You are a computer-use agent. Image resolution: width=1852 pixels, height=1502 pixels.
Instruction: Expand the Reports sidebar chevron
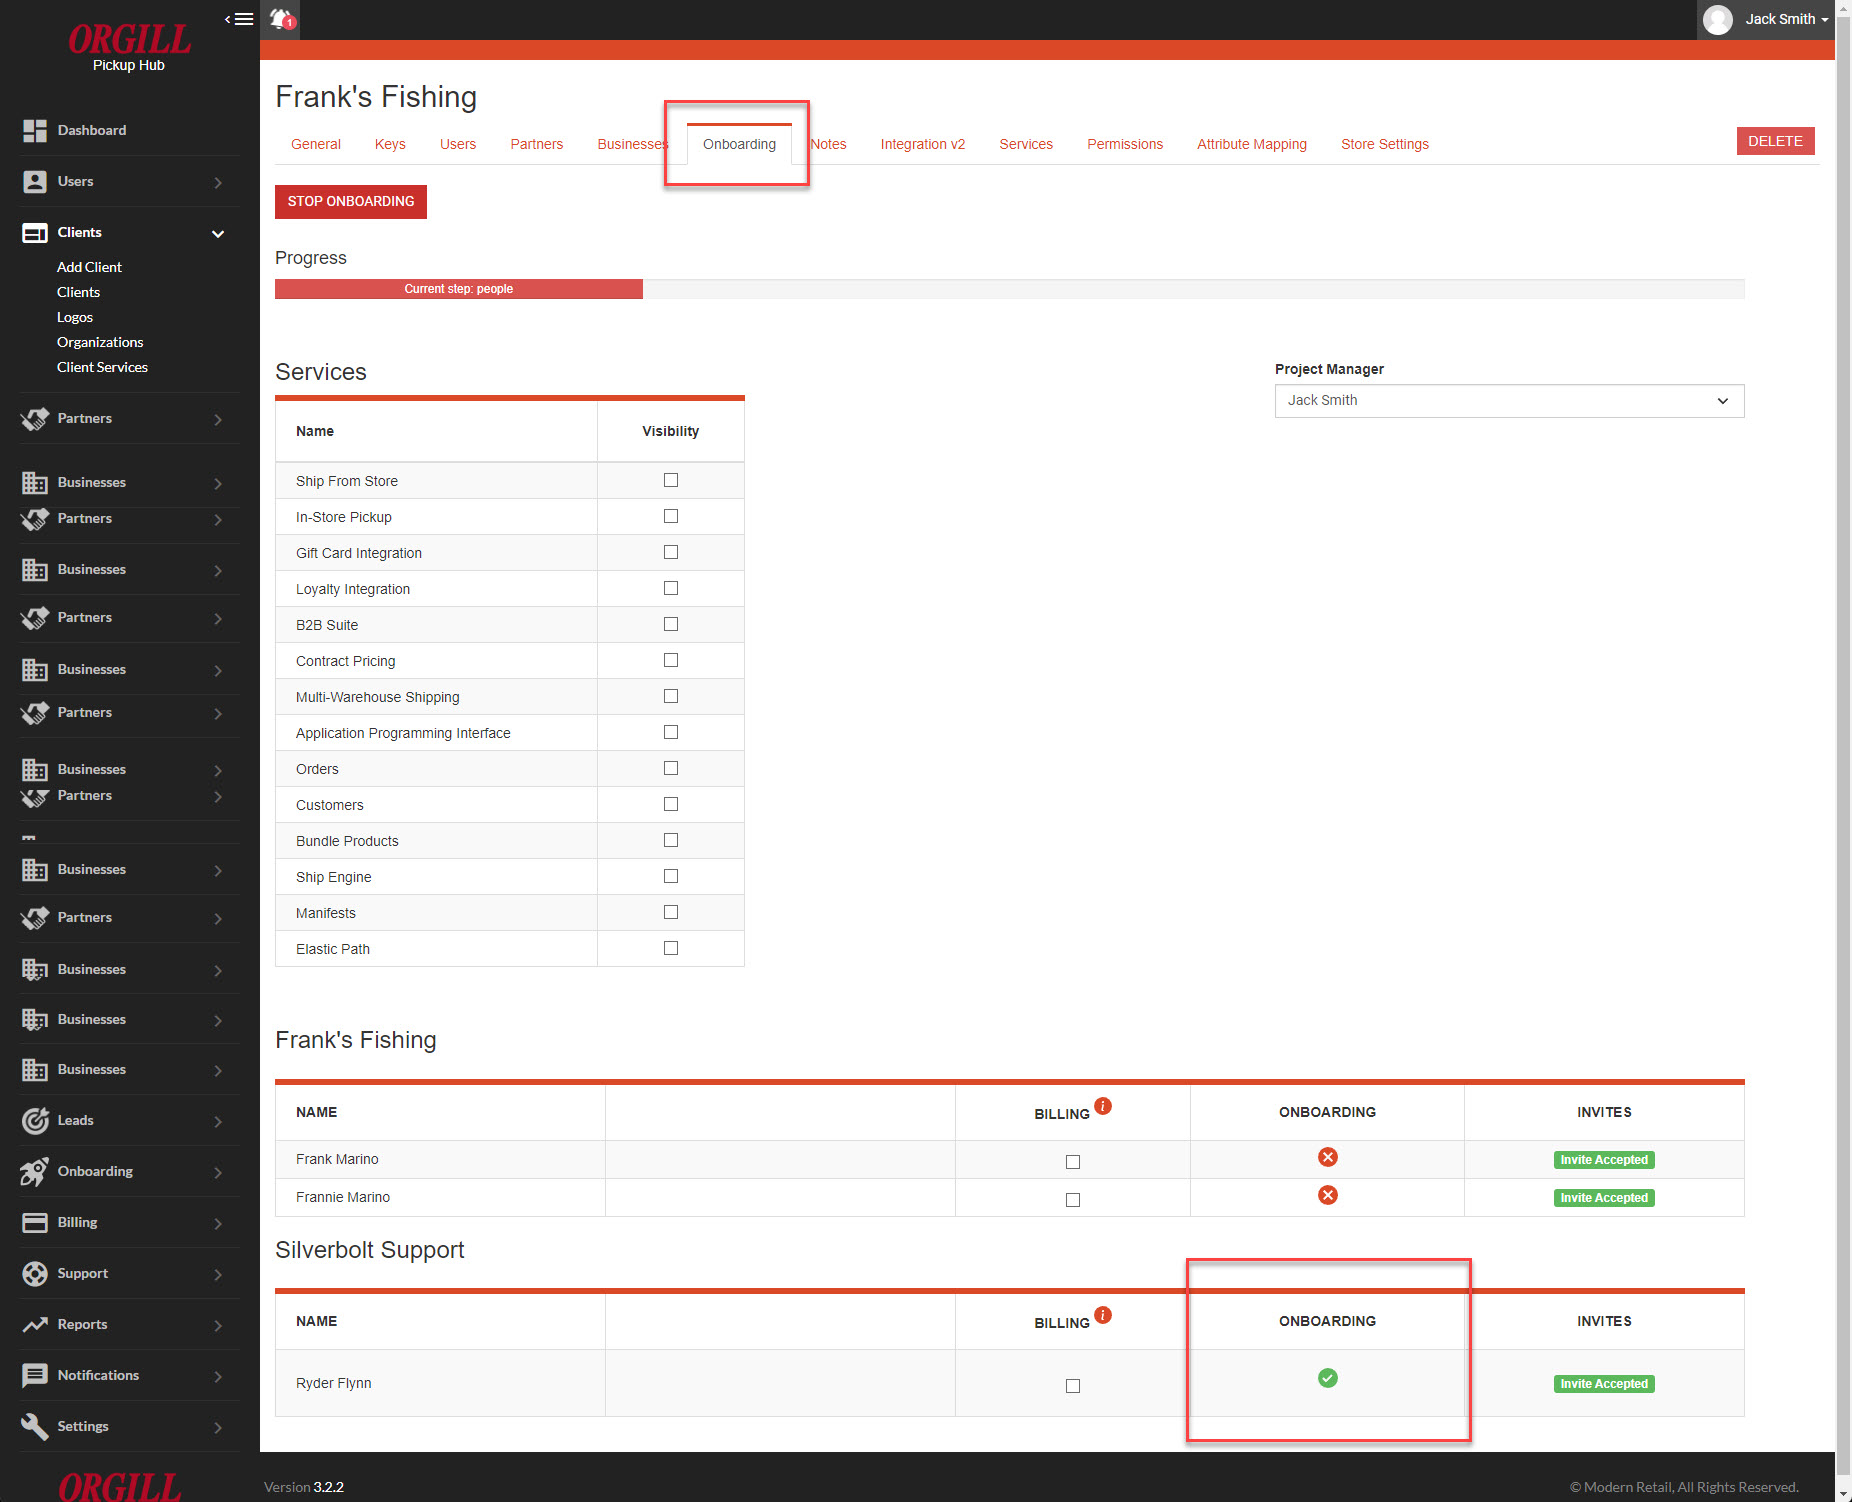click(x=218, y=1325)
